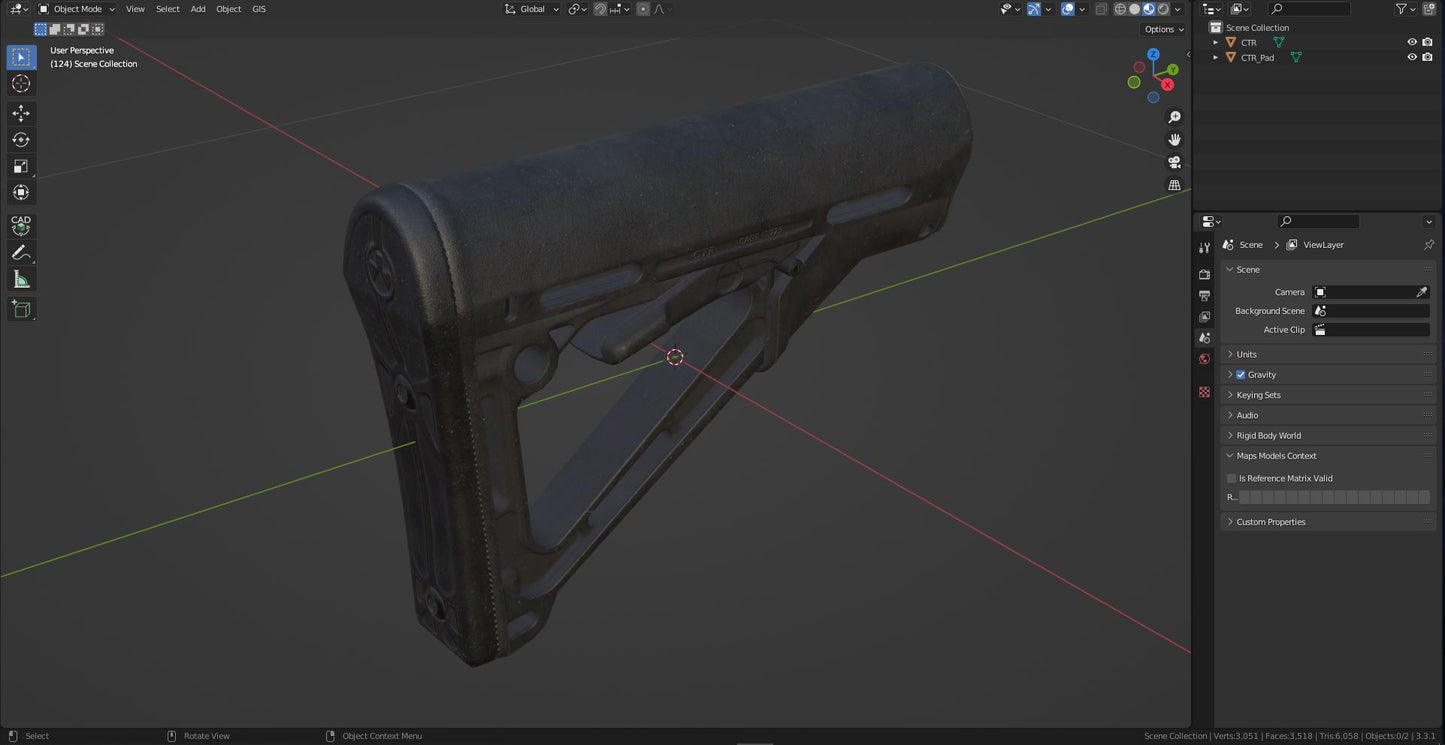Expand the Units panel
The image size is (1445, 745).
pos(1246,354)
